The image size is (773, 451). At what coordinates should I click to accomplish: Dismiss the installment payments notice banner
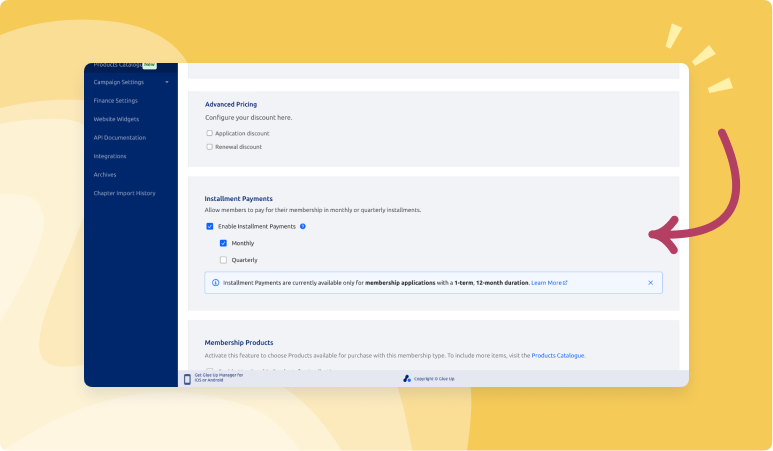pos(650,283)
